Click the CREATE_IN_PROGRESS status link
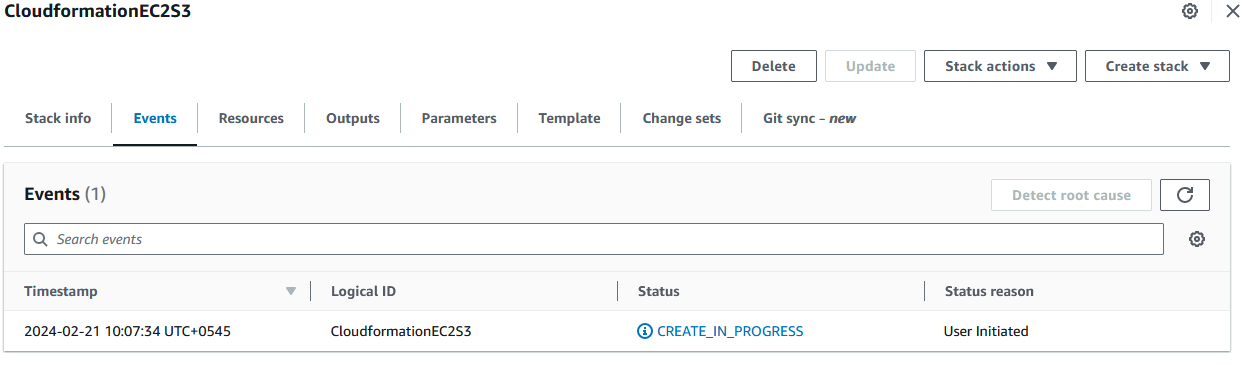 point(730,331)
